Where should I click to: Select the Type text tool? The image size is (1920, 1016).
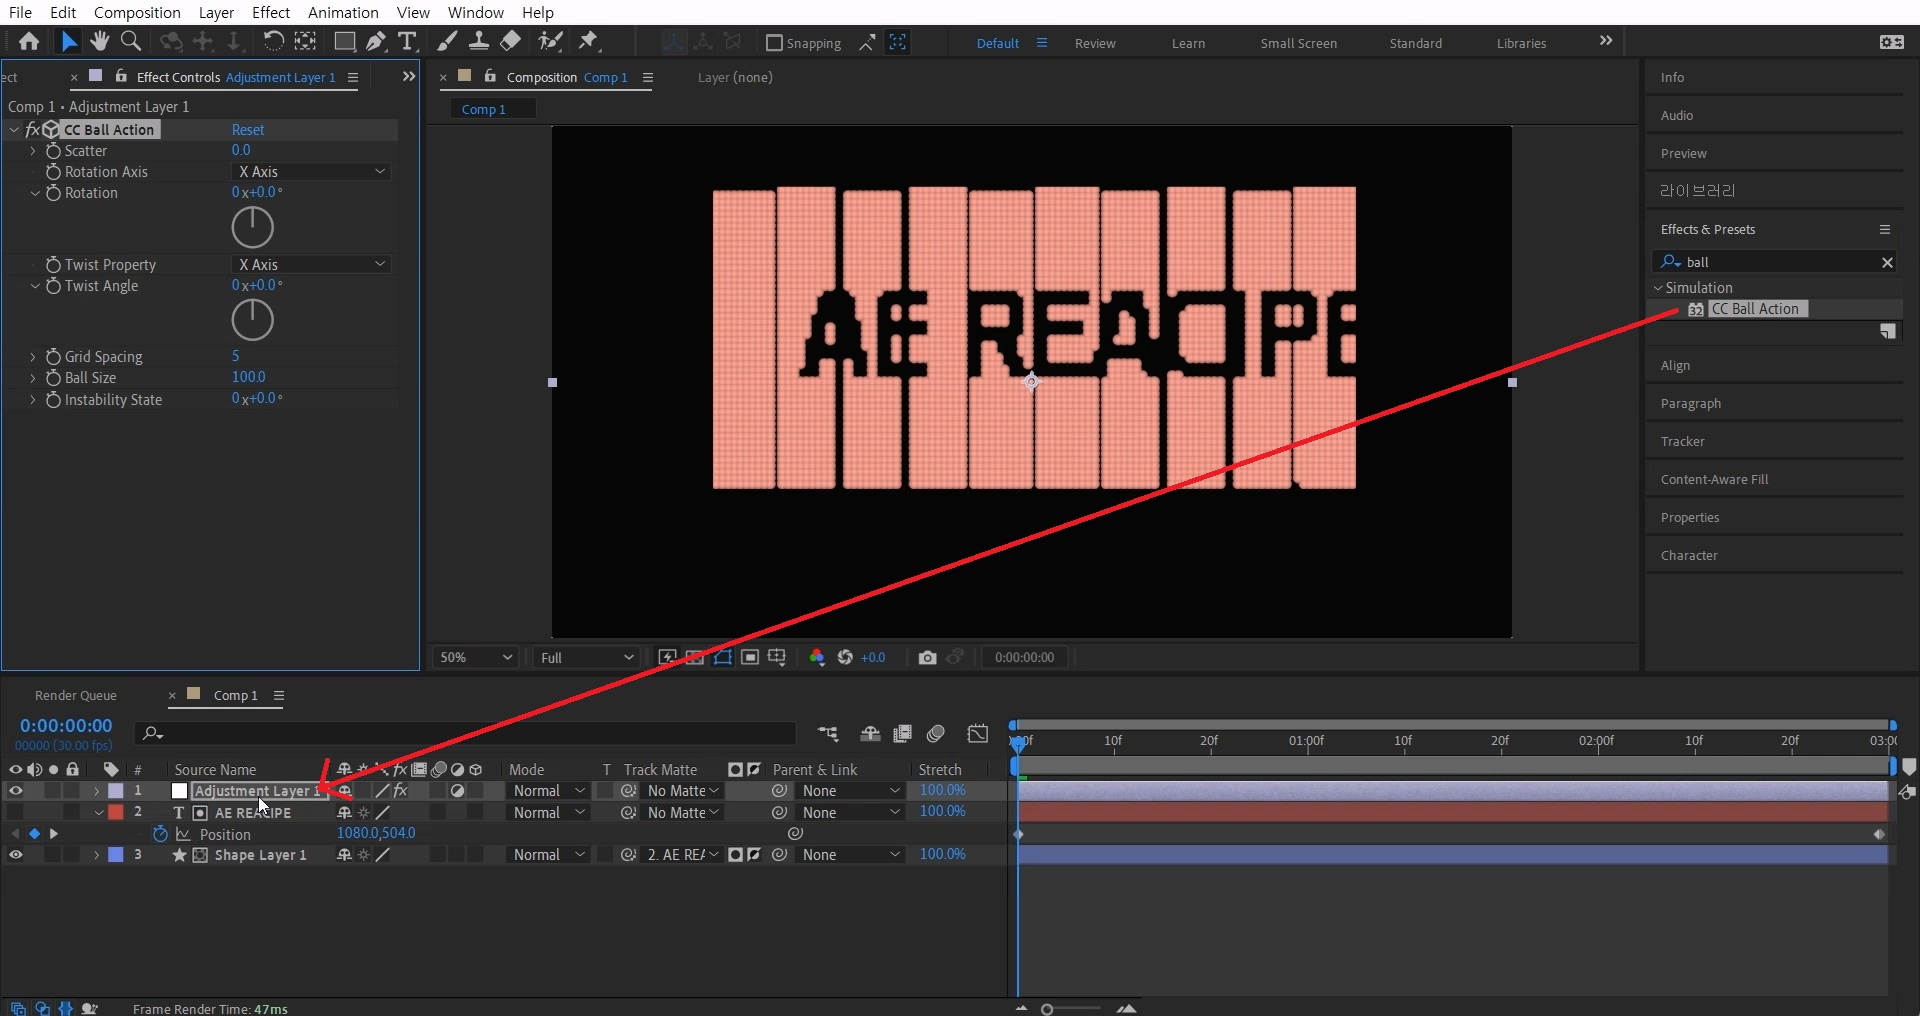(x=407, y=42)
